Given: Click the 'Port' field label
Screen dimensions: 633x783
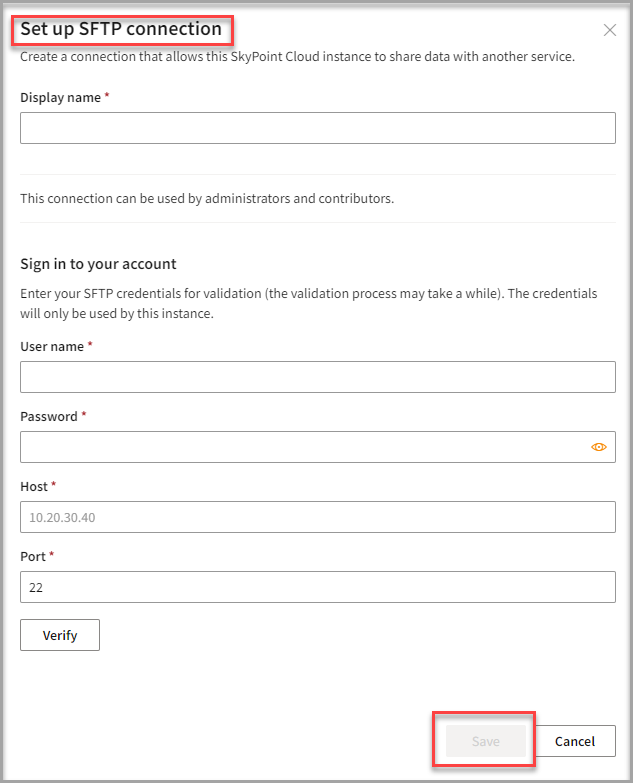Looking at the screenshot, I should coord(33,556).
